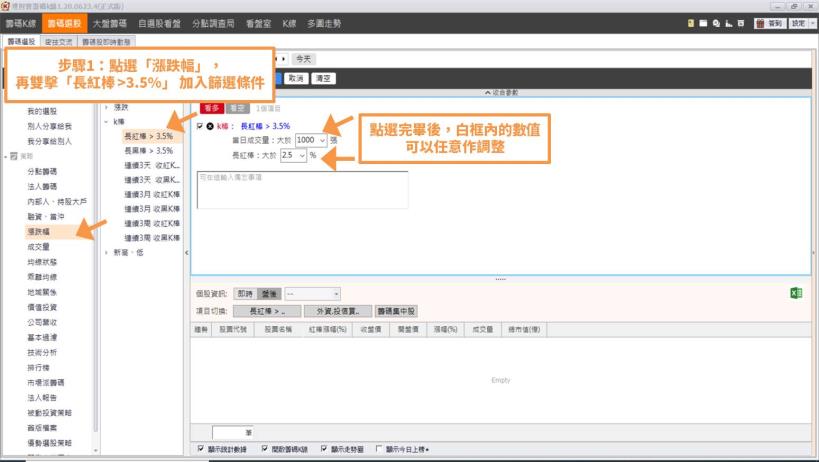Select 法人籌碼 in the left category list
The height and width of the screenshot is (462, 819).
coord(42,186)
